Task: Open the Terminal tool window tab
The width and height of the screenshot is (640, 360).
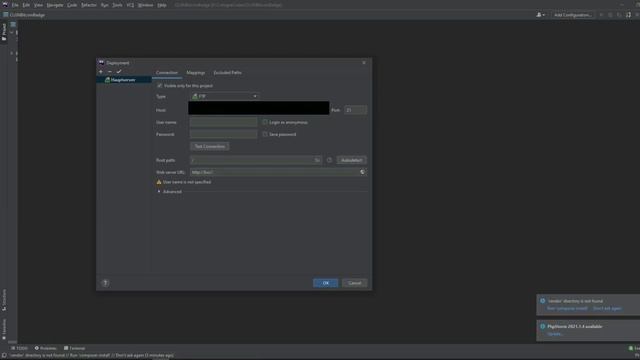Action: click(74, 348)
